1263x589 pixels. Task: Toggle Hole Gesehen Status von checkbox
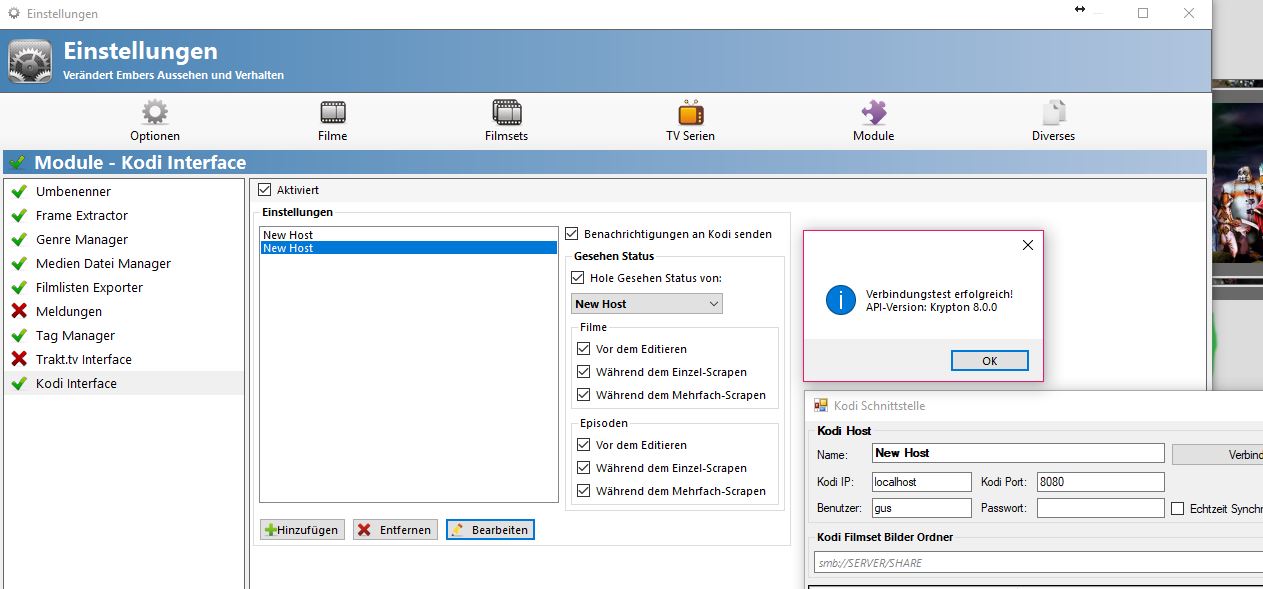coord(578,278)
